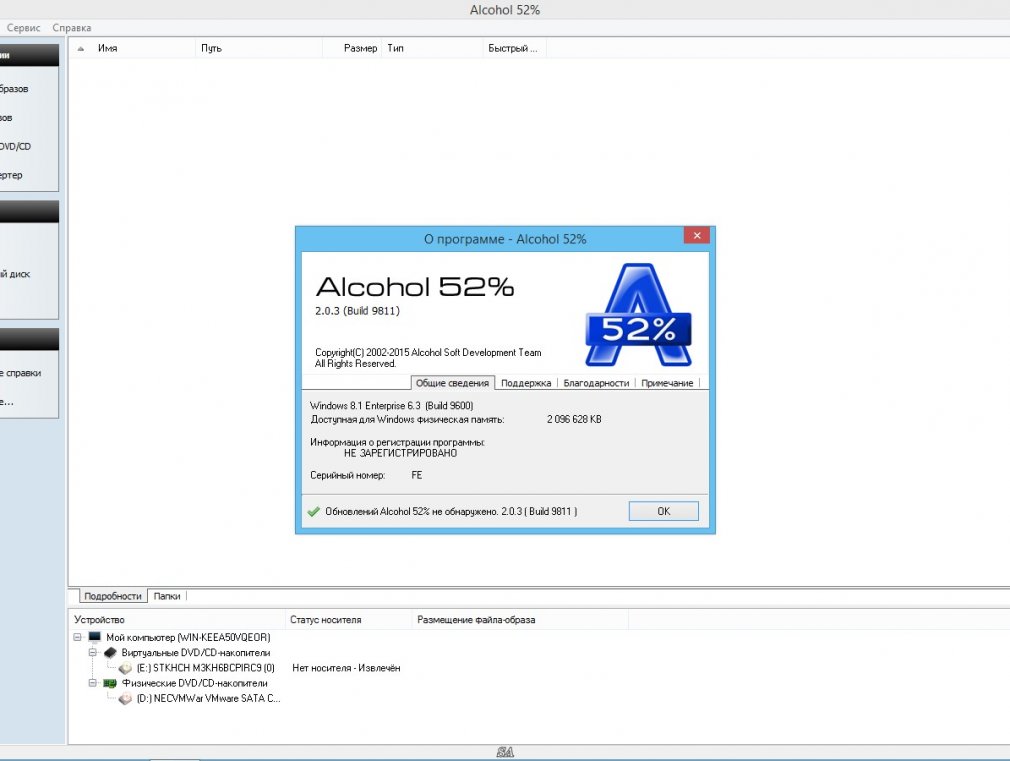The height and width of the screenshot is (761, 1010).
Task: Collapse Физические DVD/CD-накопители node
Action: pos(93,682)
